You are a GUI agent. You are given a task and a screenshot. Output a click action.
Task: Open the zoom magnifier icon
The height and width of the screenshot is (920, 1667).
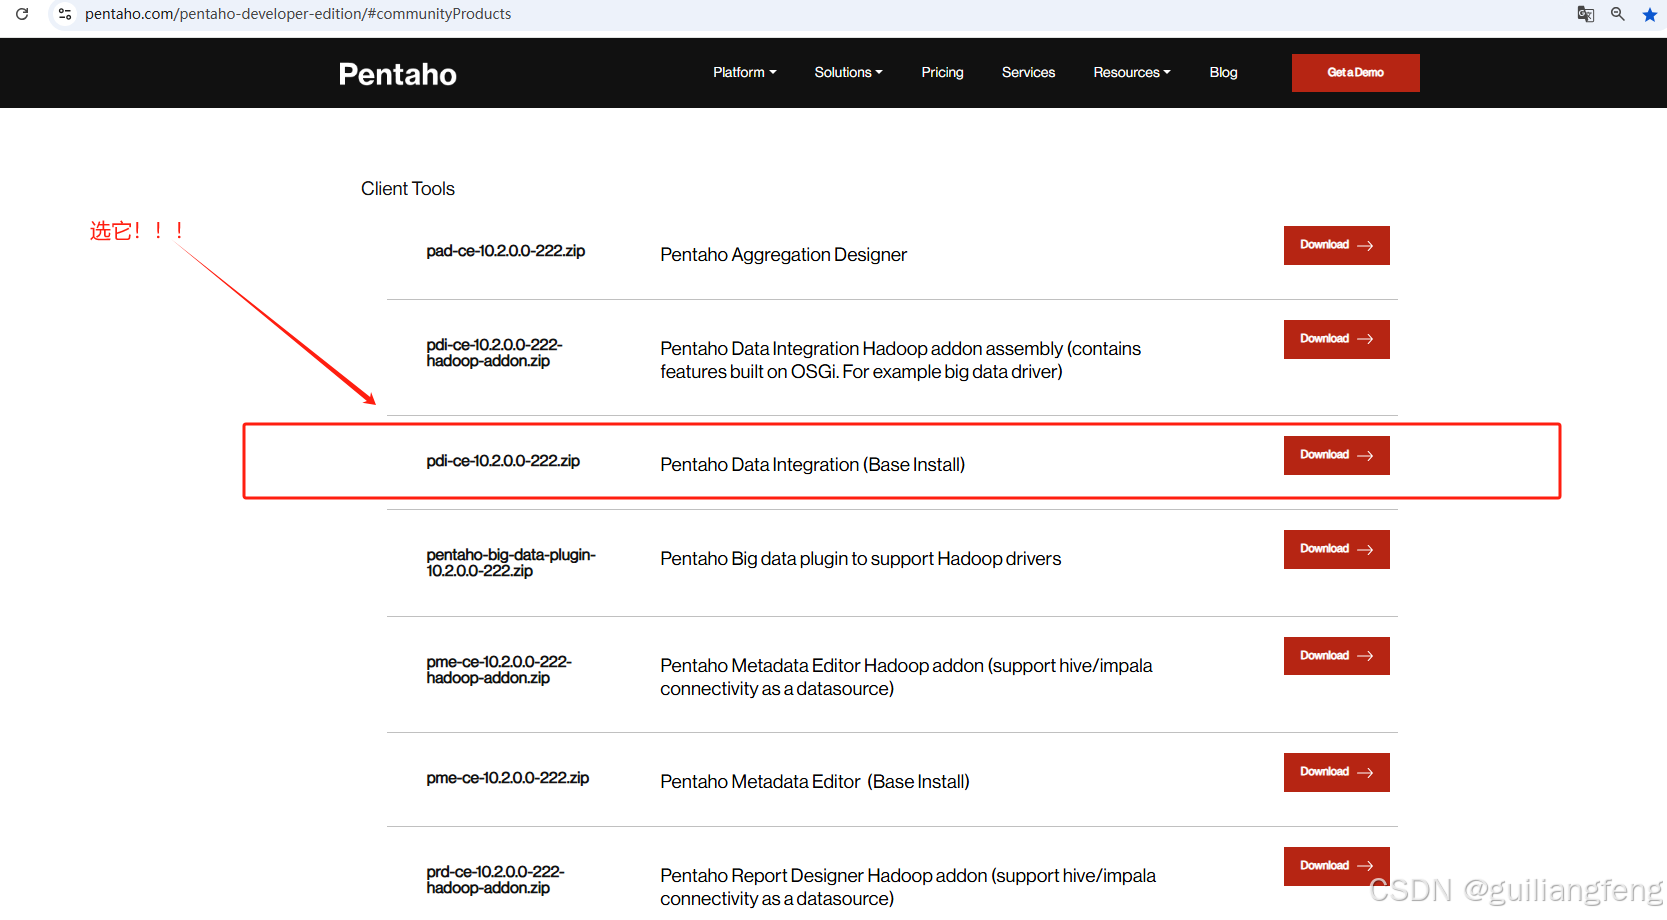click(1618, 14)
